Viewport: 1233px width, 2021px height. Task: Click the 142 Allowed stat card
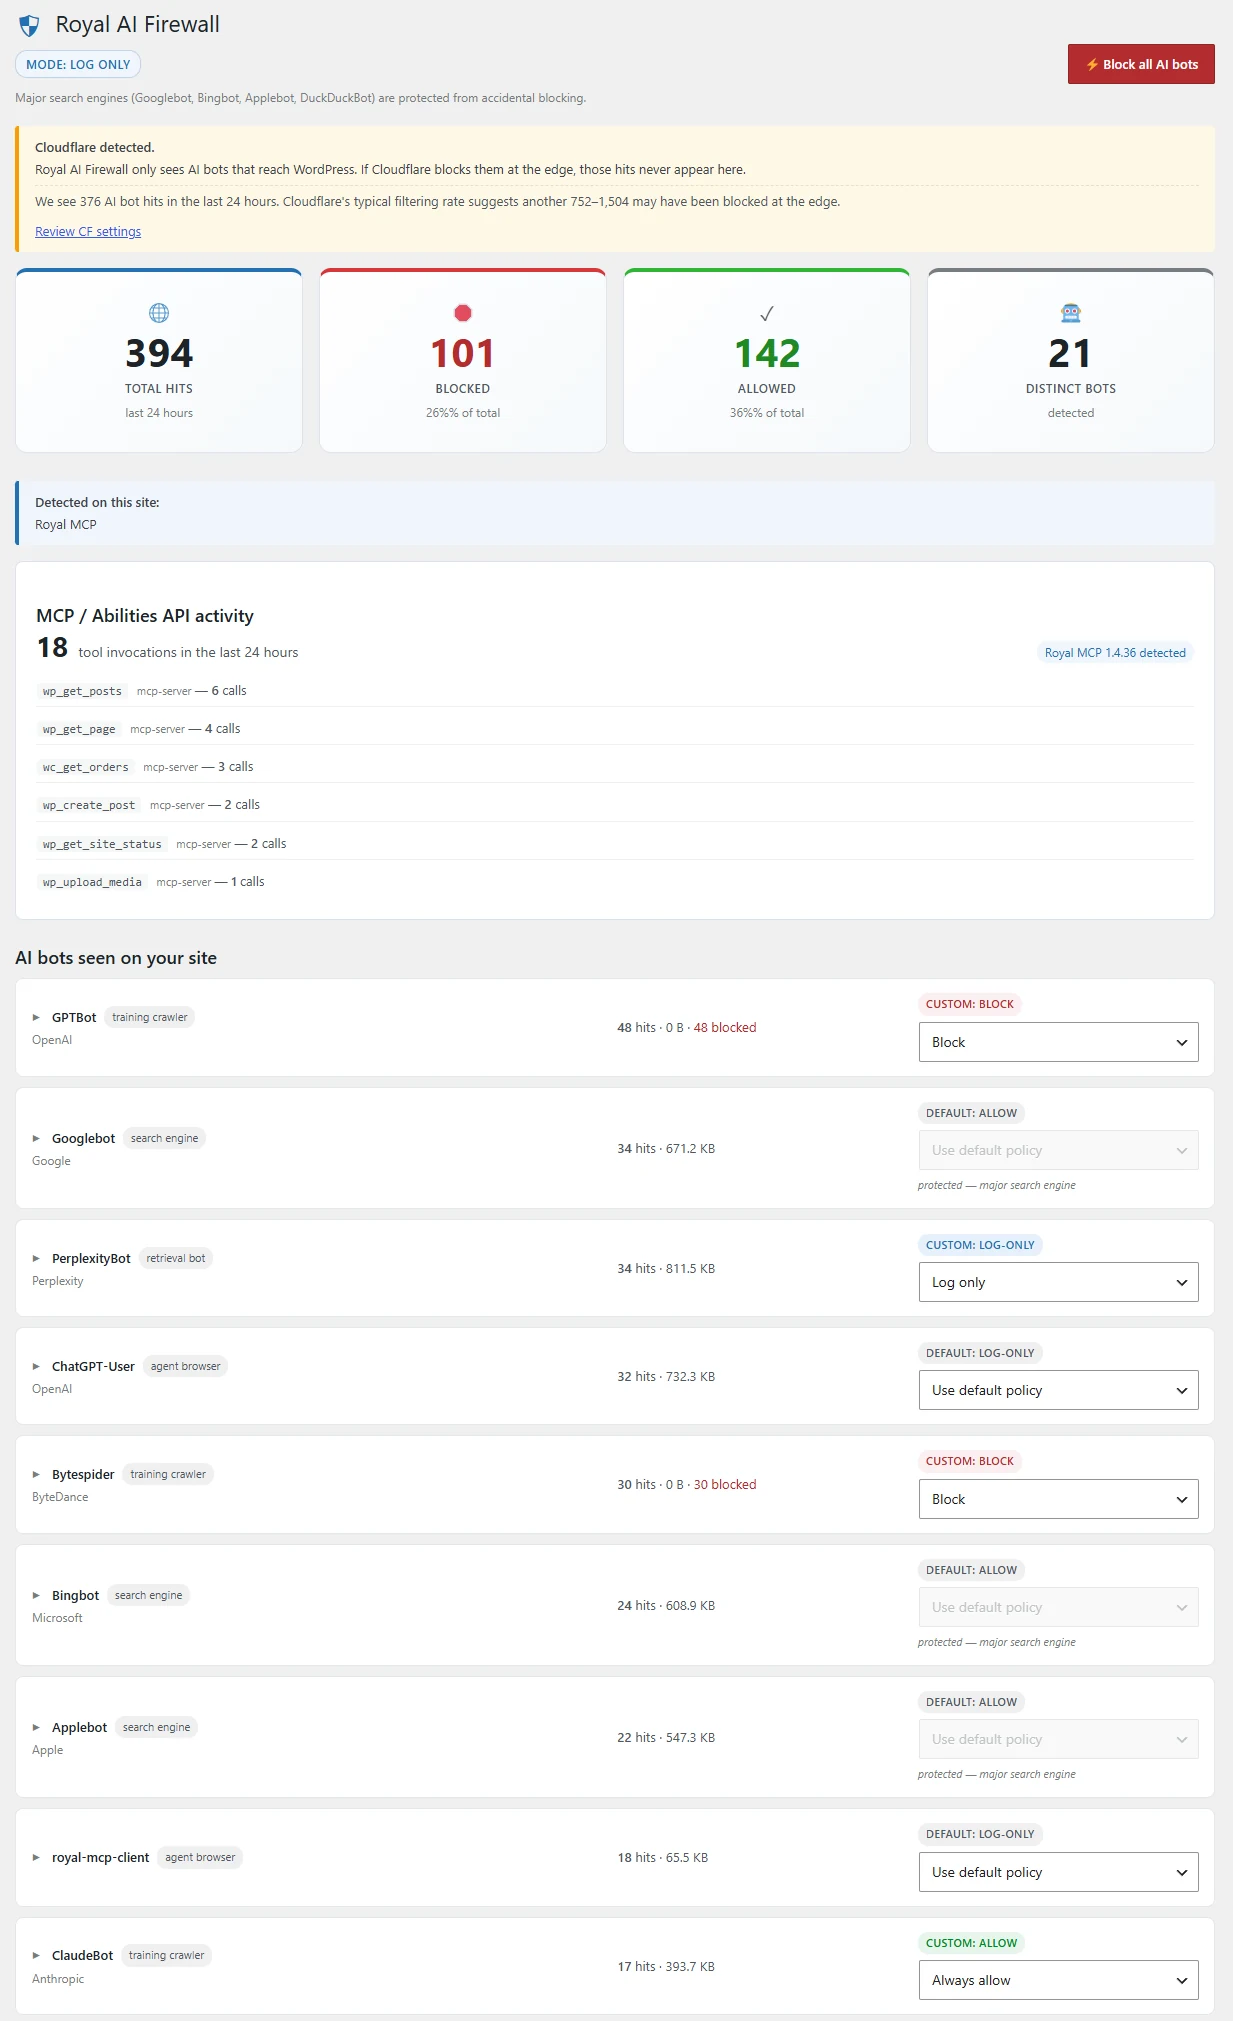point(767,360)
